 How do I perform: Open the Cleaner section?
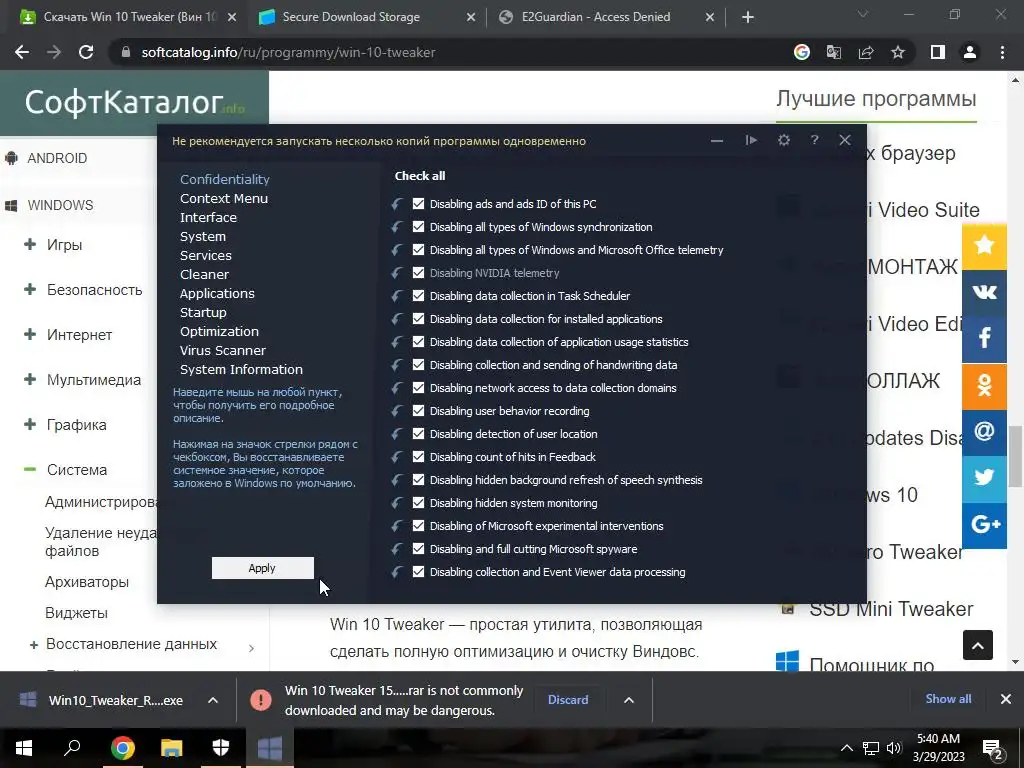(x=204, y=274)
